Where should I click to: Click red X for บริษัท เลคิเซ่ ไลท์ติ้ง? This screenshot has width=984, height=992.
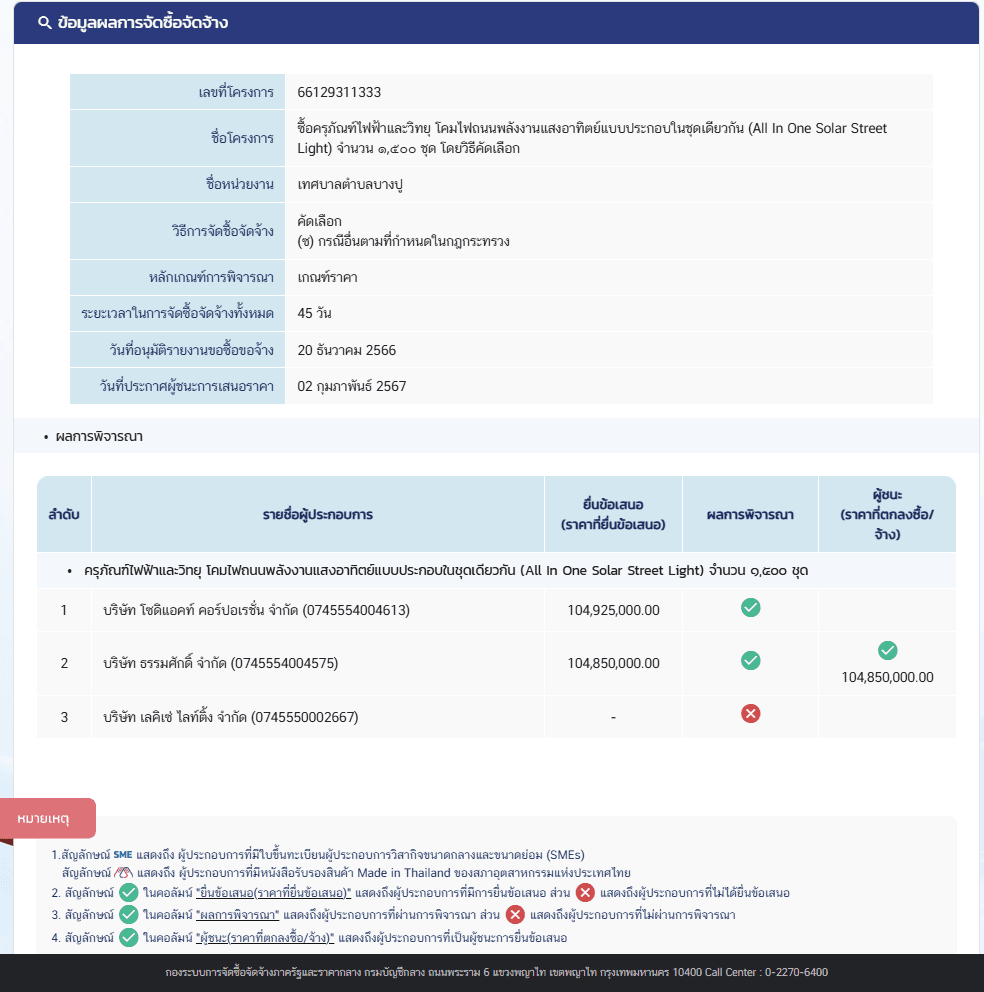[750, 713]
